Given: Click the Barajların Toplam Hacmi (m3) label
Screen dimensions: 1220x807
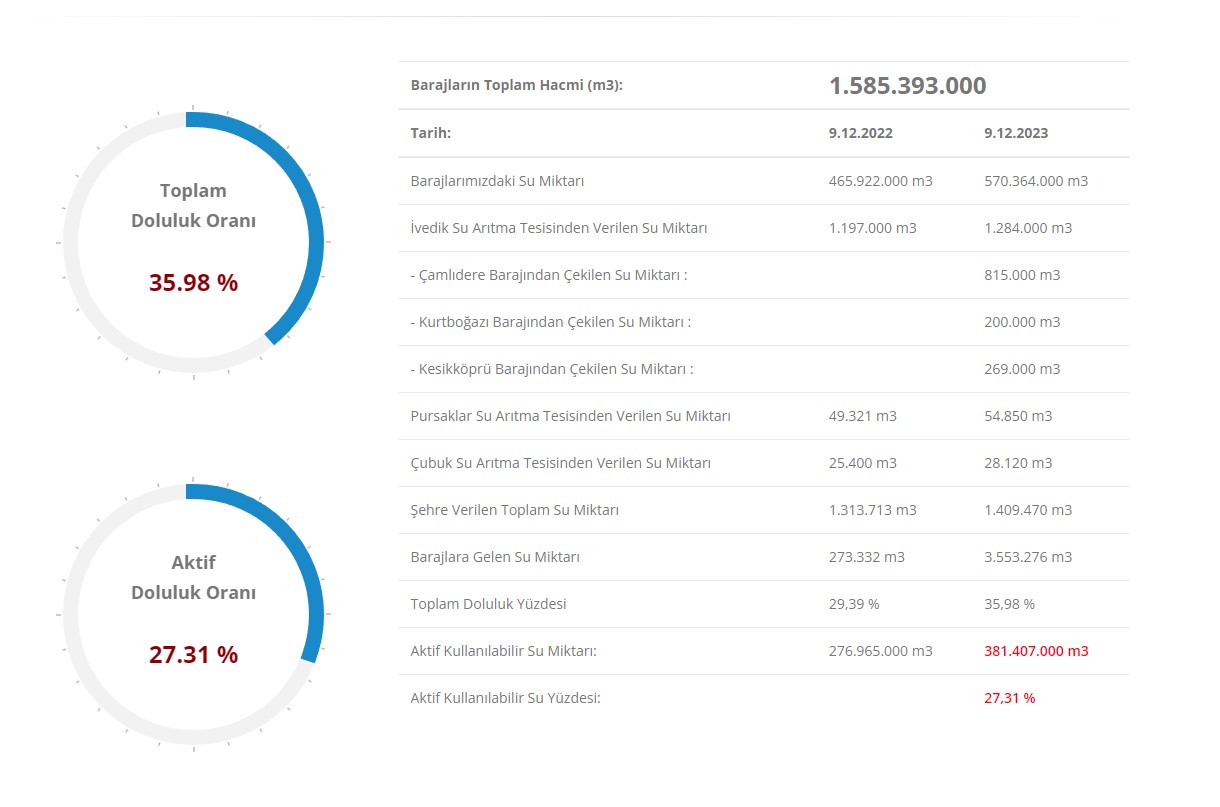Looking at the screenshot, I should (516, 86).
